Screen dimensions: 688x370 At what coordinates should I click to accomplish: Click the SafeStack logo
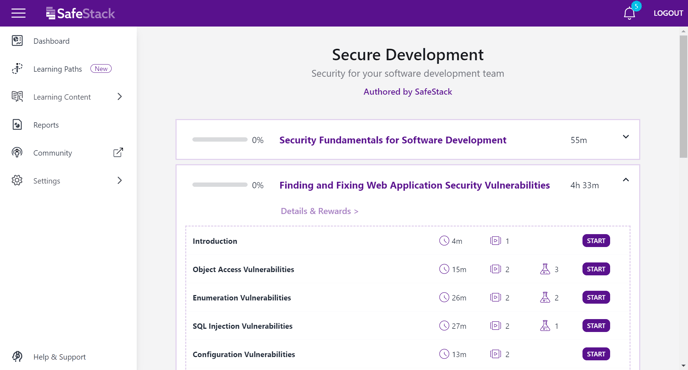tap(80, 13)
